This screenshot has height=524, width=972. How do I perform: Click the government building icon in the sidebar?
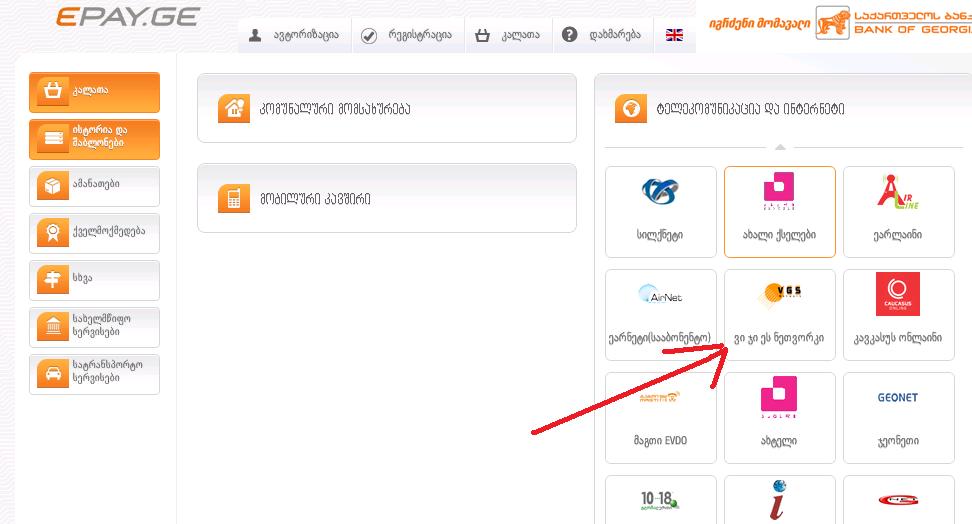pos(53,327)
